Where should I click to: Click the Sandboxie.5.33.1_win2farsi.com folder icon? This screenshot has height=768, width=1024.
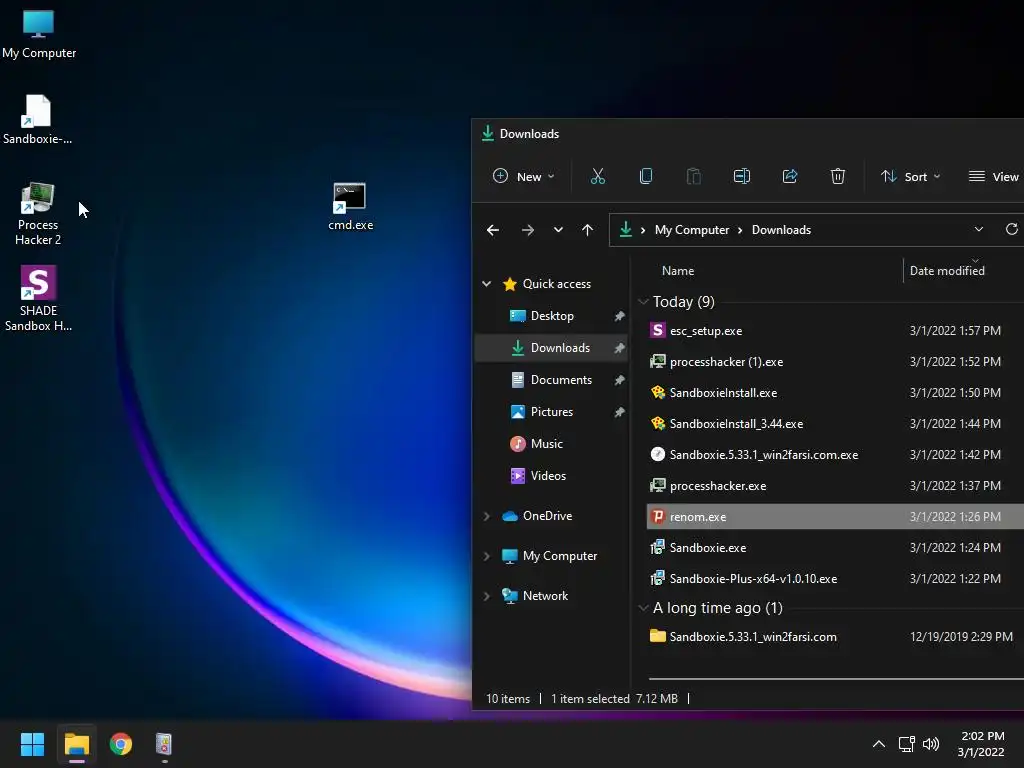658,636
